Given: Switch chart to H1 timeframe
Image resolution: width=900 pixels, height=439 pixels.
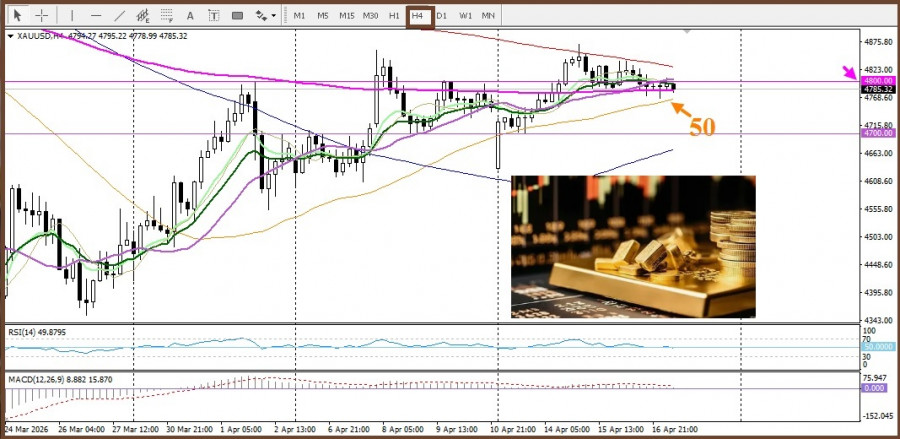Looking at the screenshot, I should click(x=394, y=15).
